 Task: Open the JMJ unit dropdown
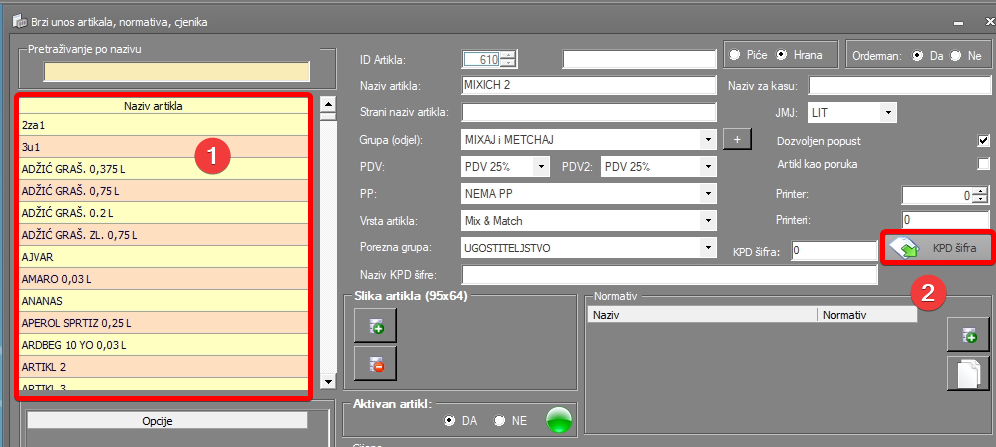tap(887, 113)
